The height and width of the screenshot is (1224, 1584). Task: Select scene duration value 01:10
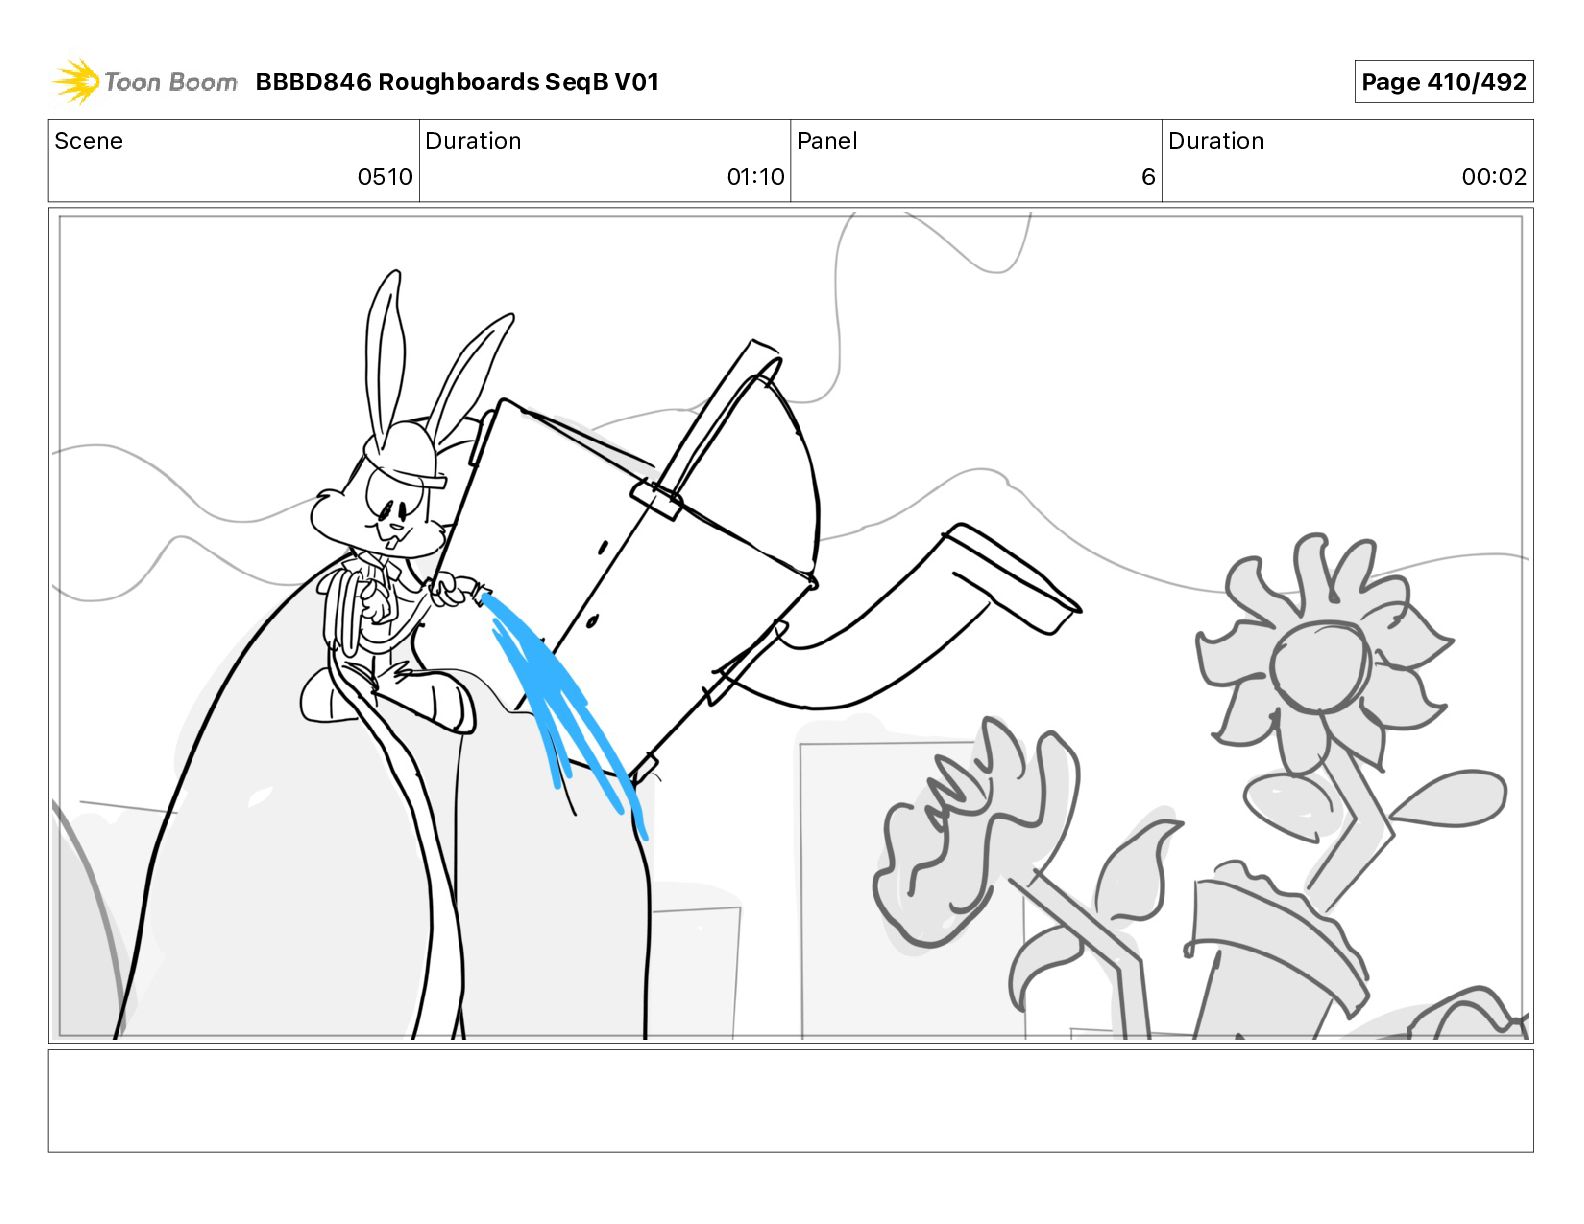[x=755, y=177]
